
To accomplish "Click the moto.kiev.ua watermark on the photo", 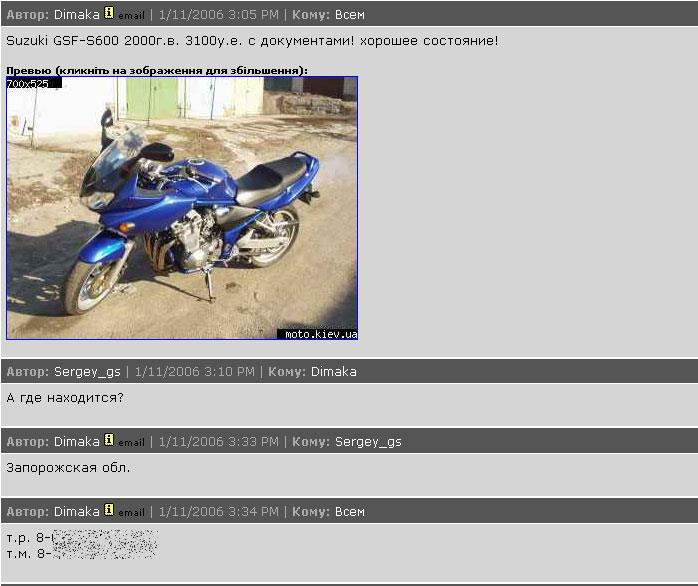I will [321, 334].
